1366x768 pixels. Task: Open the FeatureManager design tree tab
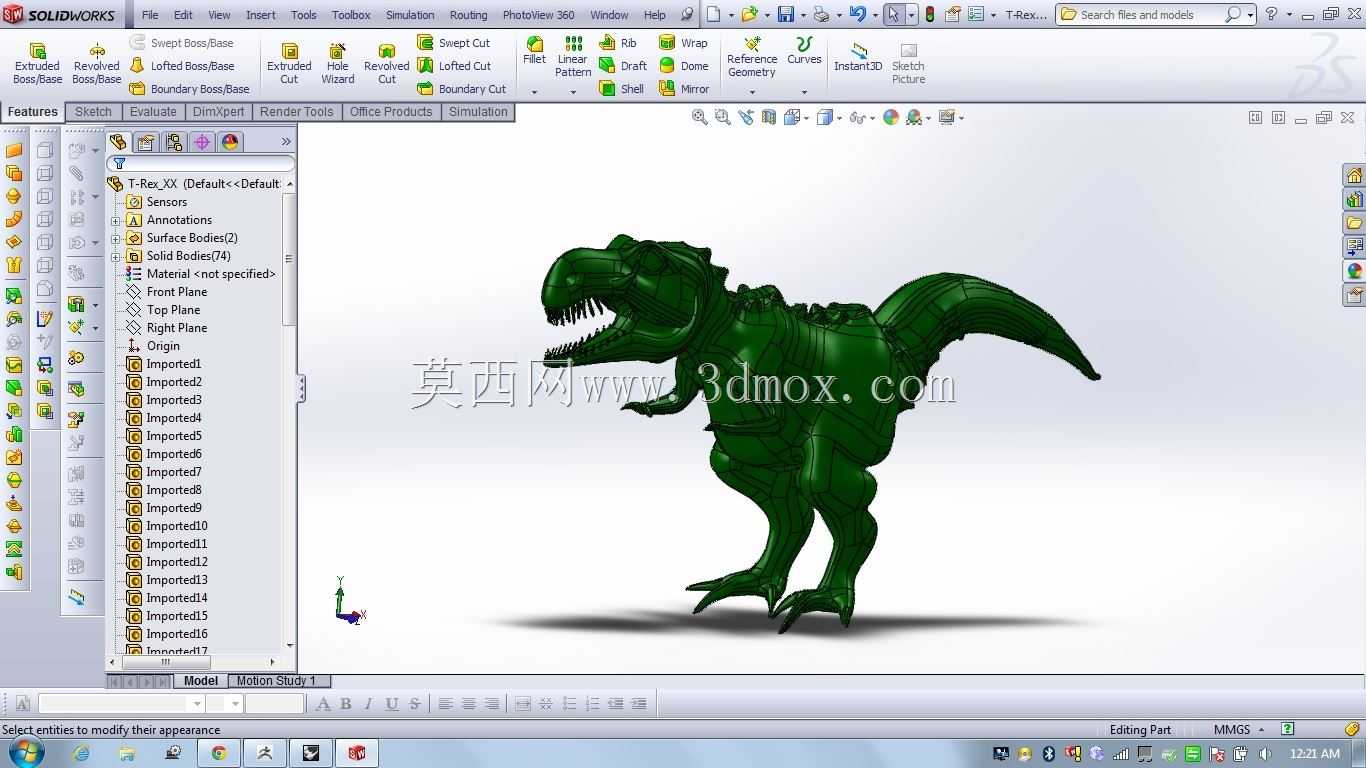tap(118, 142)
